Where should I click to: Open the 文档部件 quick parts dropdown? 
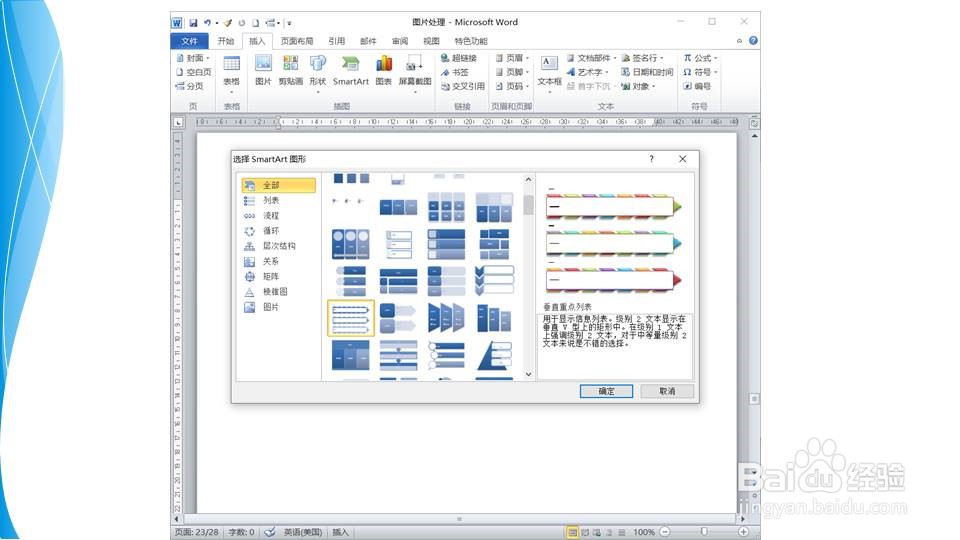tap(591, 58)
